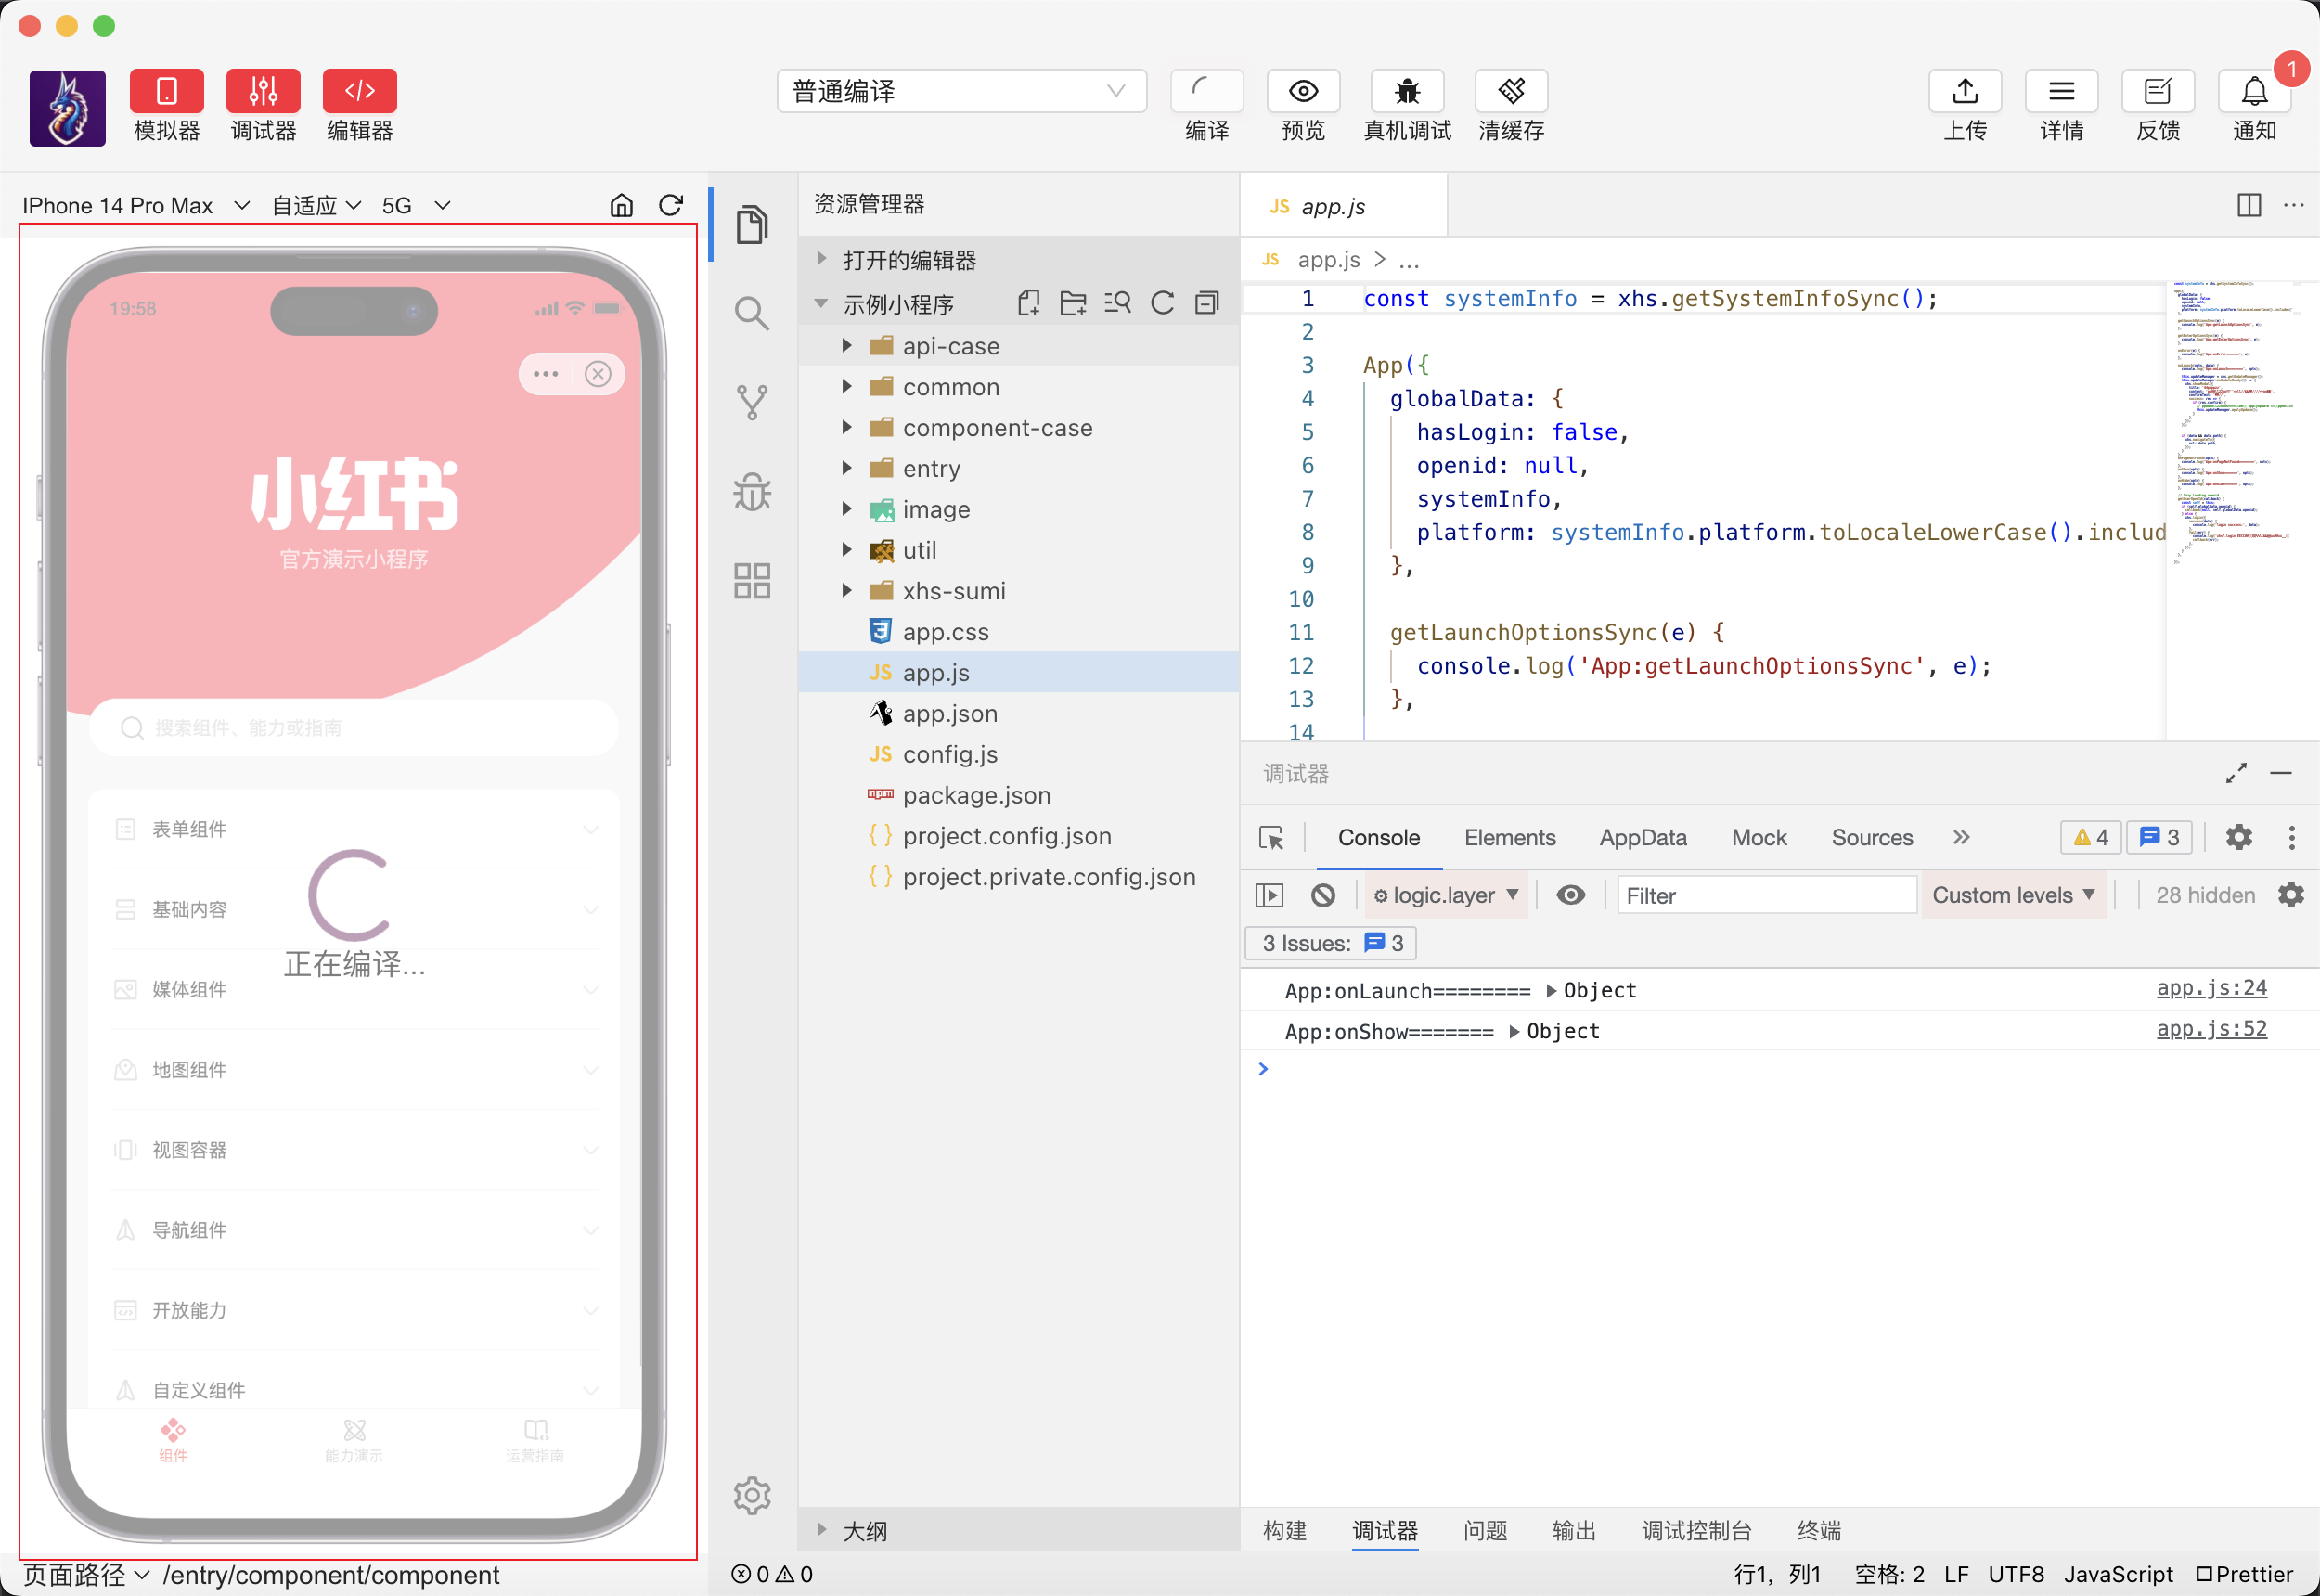Open the 普通编译 compile mode dropdown
2320x1596 pixels.
pos(961,91)
